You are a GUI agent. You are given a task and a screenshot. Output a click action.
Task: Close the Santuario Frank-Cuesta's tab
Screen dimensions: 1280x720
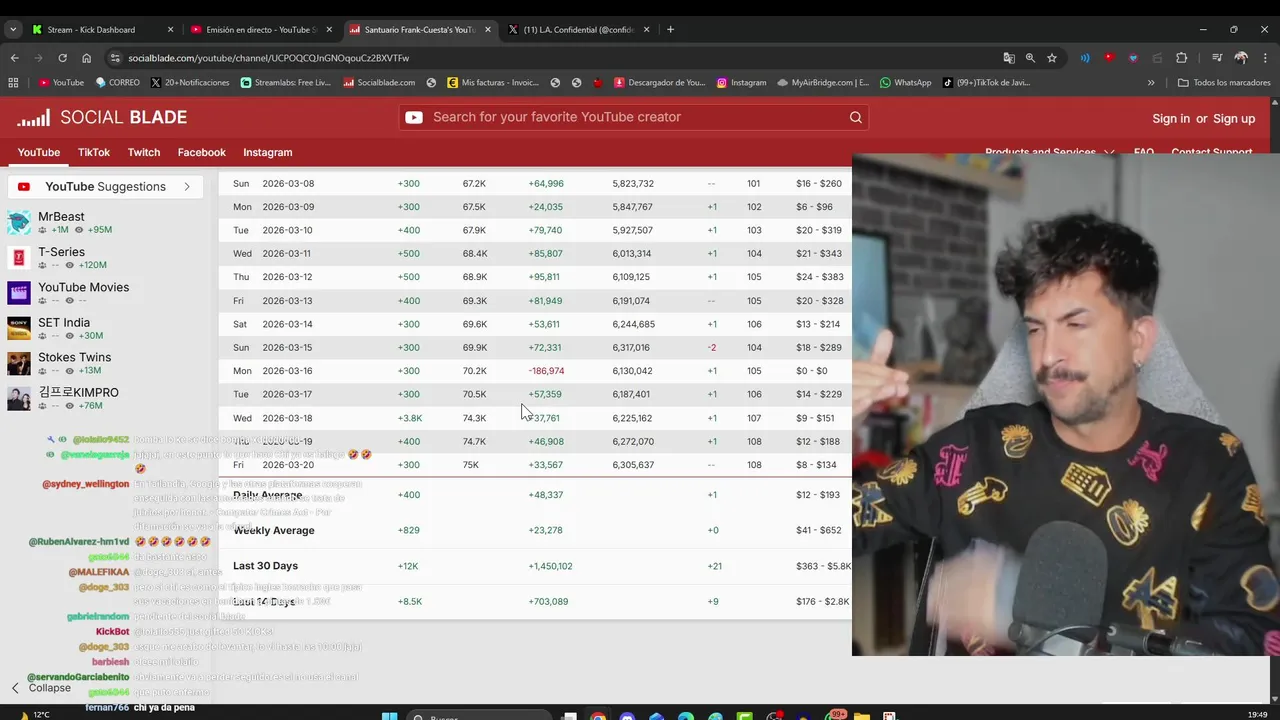[488, 30]
